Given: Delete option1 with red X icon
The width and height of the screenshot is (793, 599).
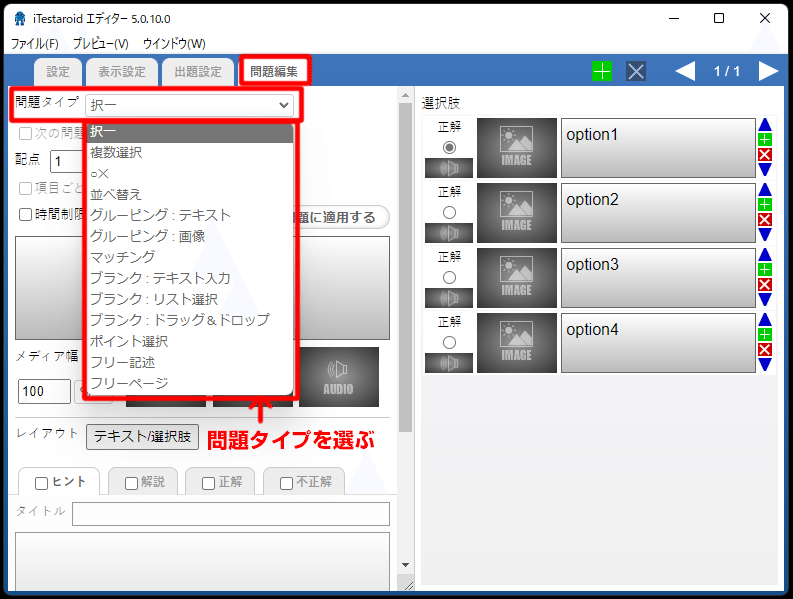Looking at the screenshot, I should 765,154.
